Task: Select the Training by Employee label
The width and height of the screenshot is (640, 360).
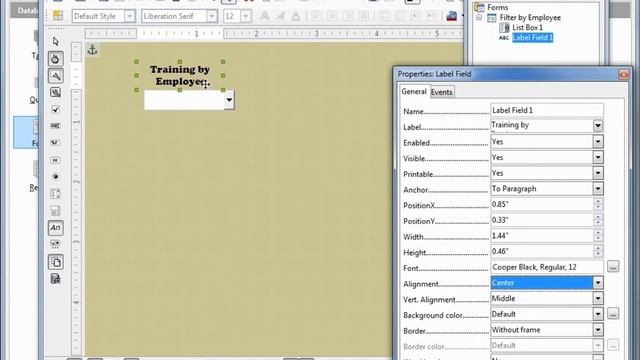Action: (x=180, y=76)
